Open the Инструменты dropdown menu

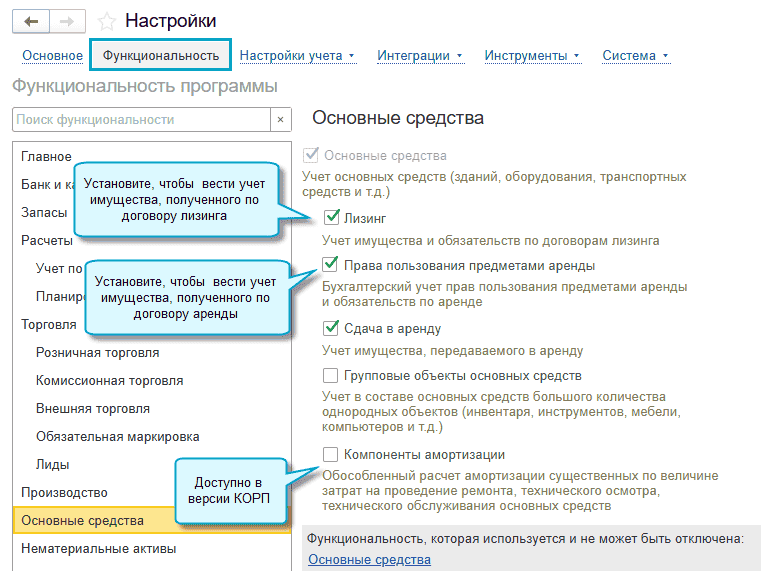coord(532,56)
